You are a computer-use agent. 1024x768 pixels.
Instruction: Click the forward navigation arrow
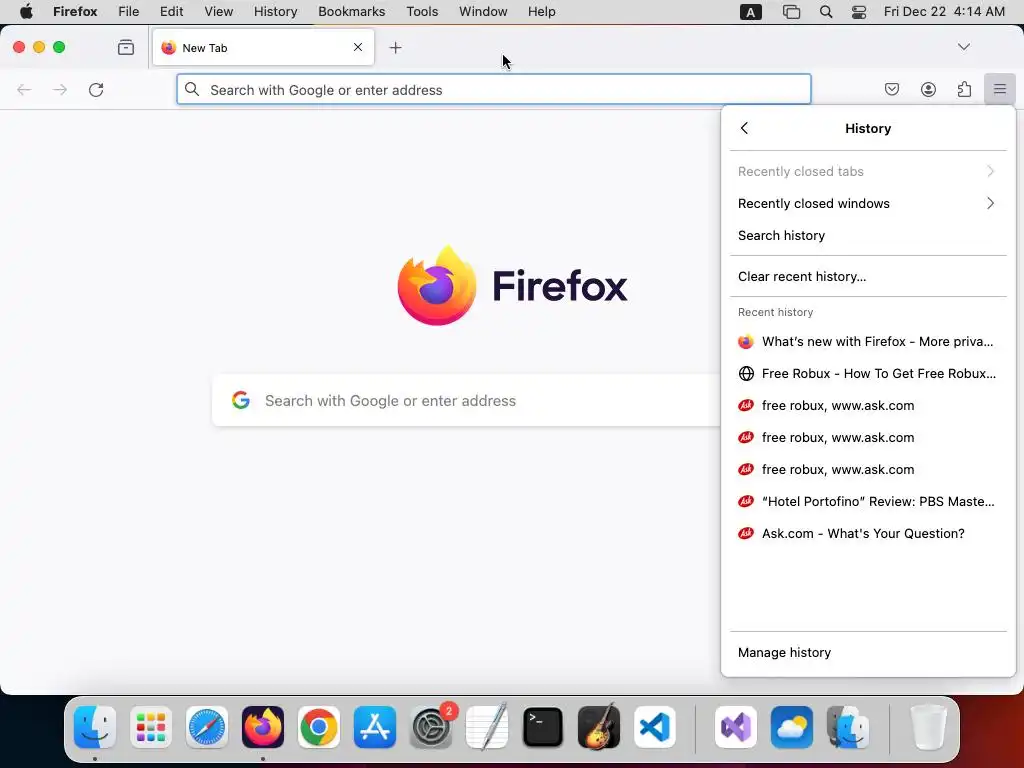pos(60,89)
